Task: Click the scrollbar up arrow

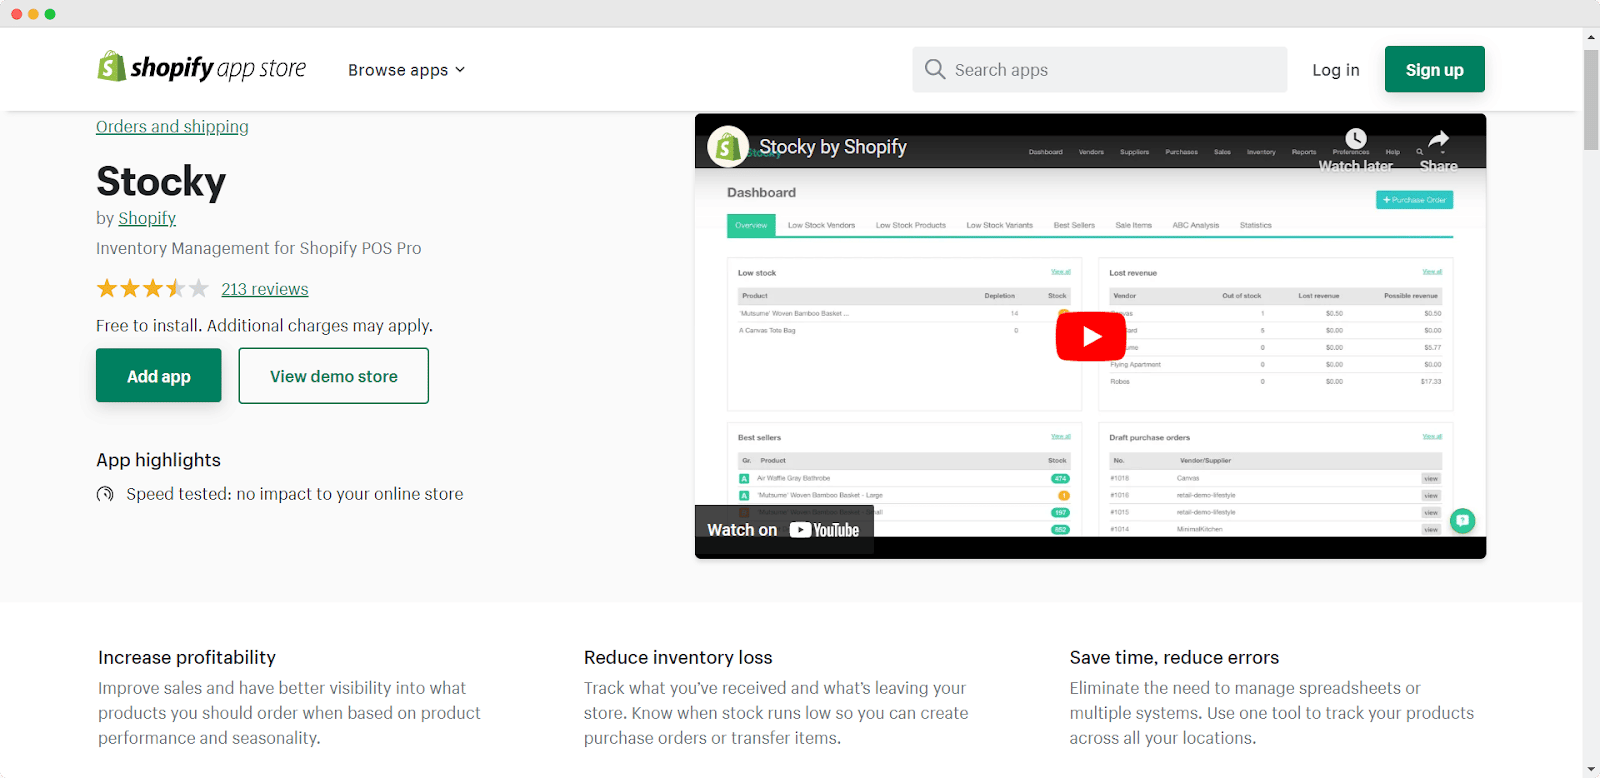Action: click(x=1591, y=37)
